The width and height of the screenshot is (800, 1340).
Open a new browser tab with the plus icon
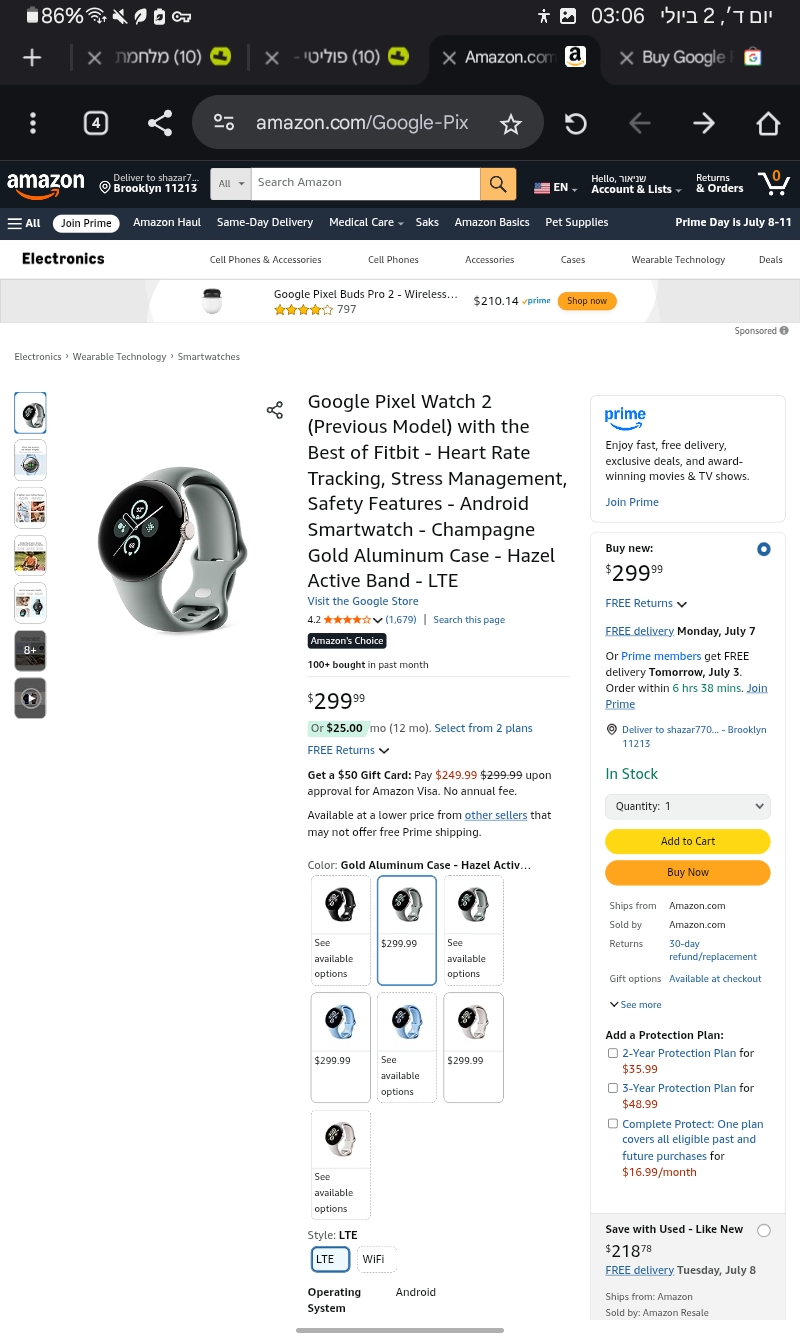[x=32, y=57]
